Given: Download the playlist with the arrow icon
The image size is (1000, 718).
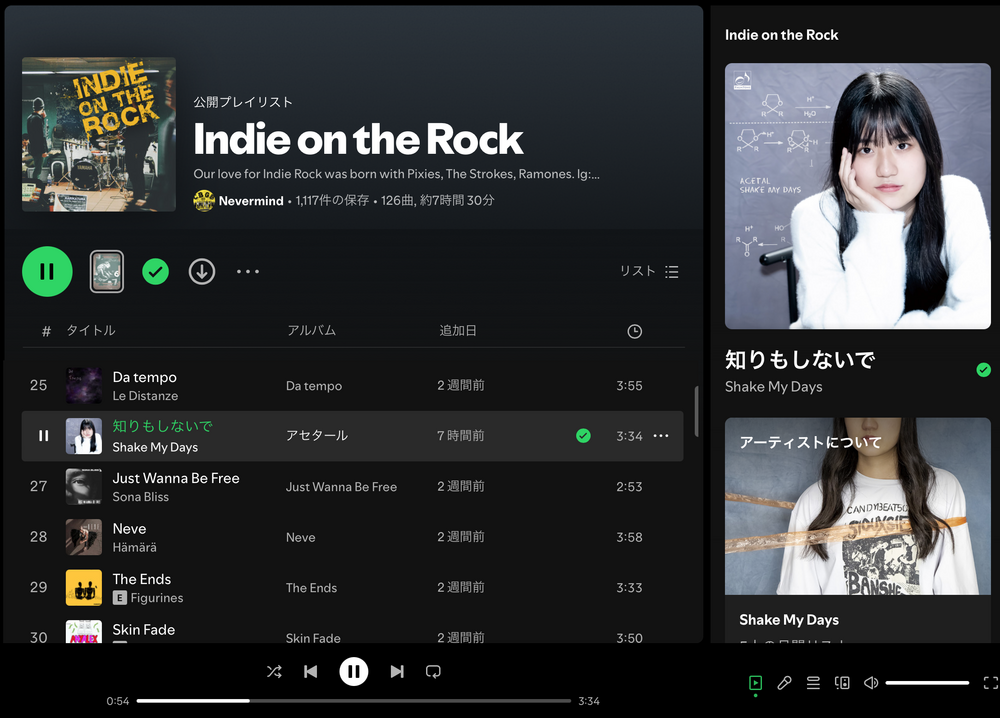Looking at the screenshot, I should pyautogui.click(x=202, y=272).
